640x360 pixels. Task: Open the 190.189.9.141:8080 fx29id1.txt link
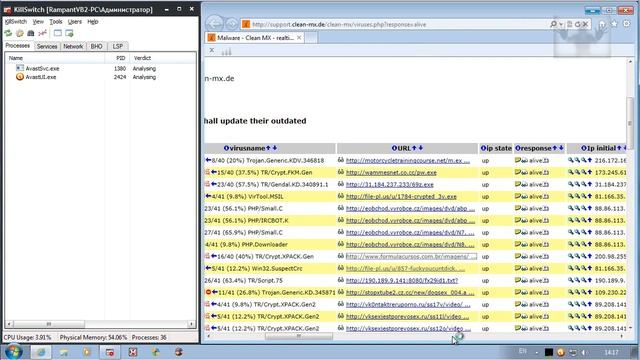click(x=402, y=281)
